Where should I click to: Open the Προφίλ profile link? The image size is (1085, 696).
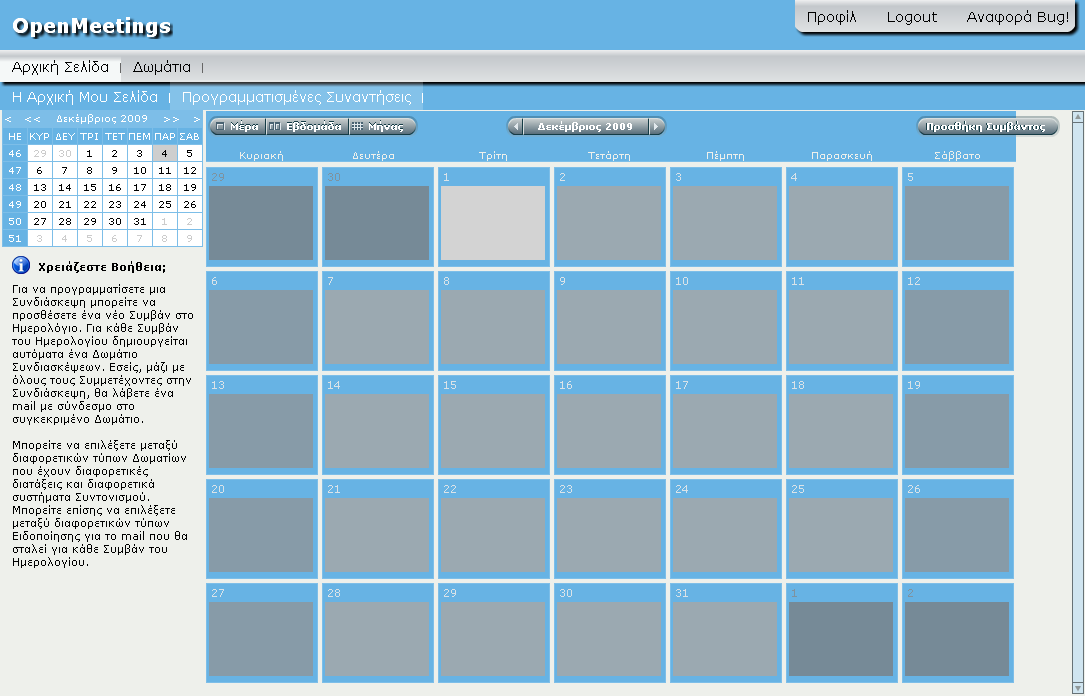(x=832, y=17)
